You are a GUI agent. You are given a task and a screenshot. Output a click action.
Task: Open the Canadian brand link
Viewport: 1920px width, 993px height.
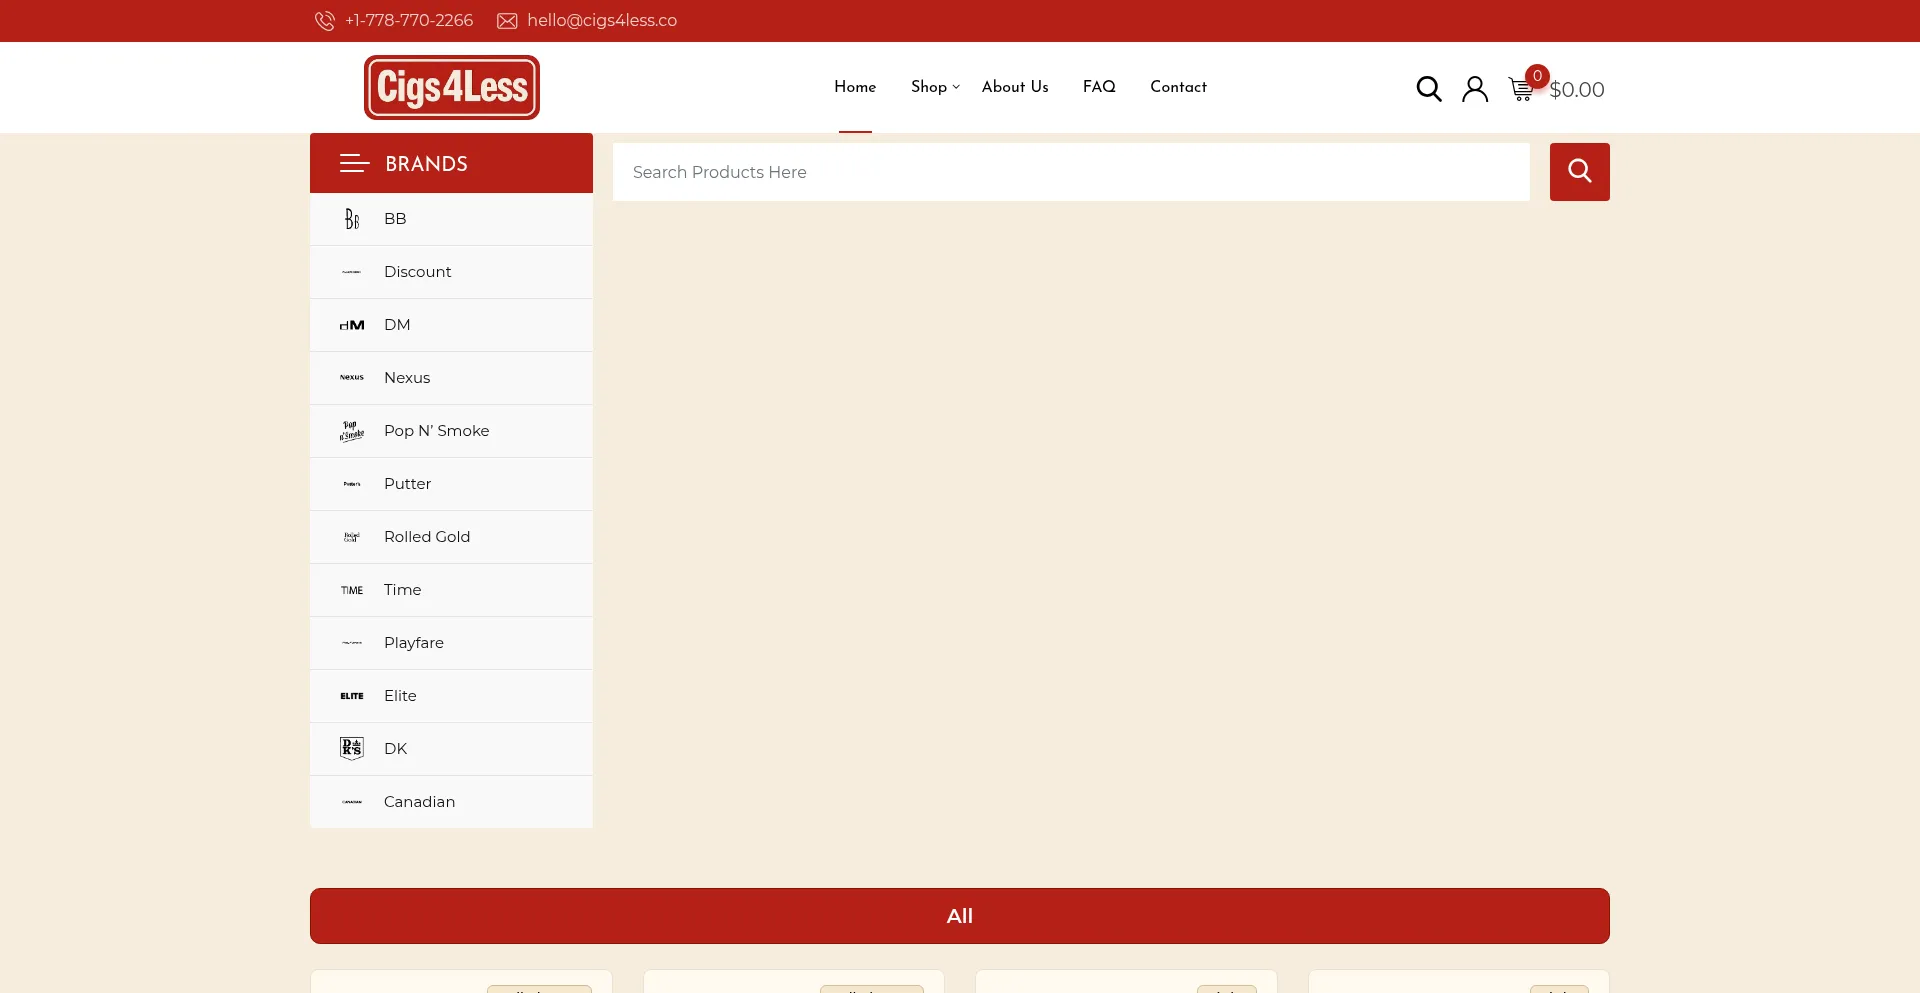420,802
